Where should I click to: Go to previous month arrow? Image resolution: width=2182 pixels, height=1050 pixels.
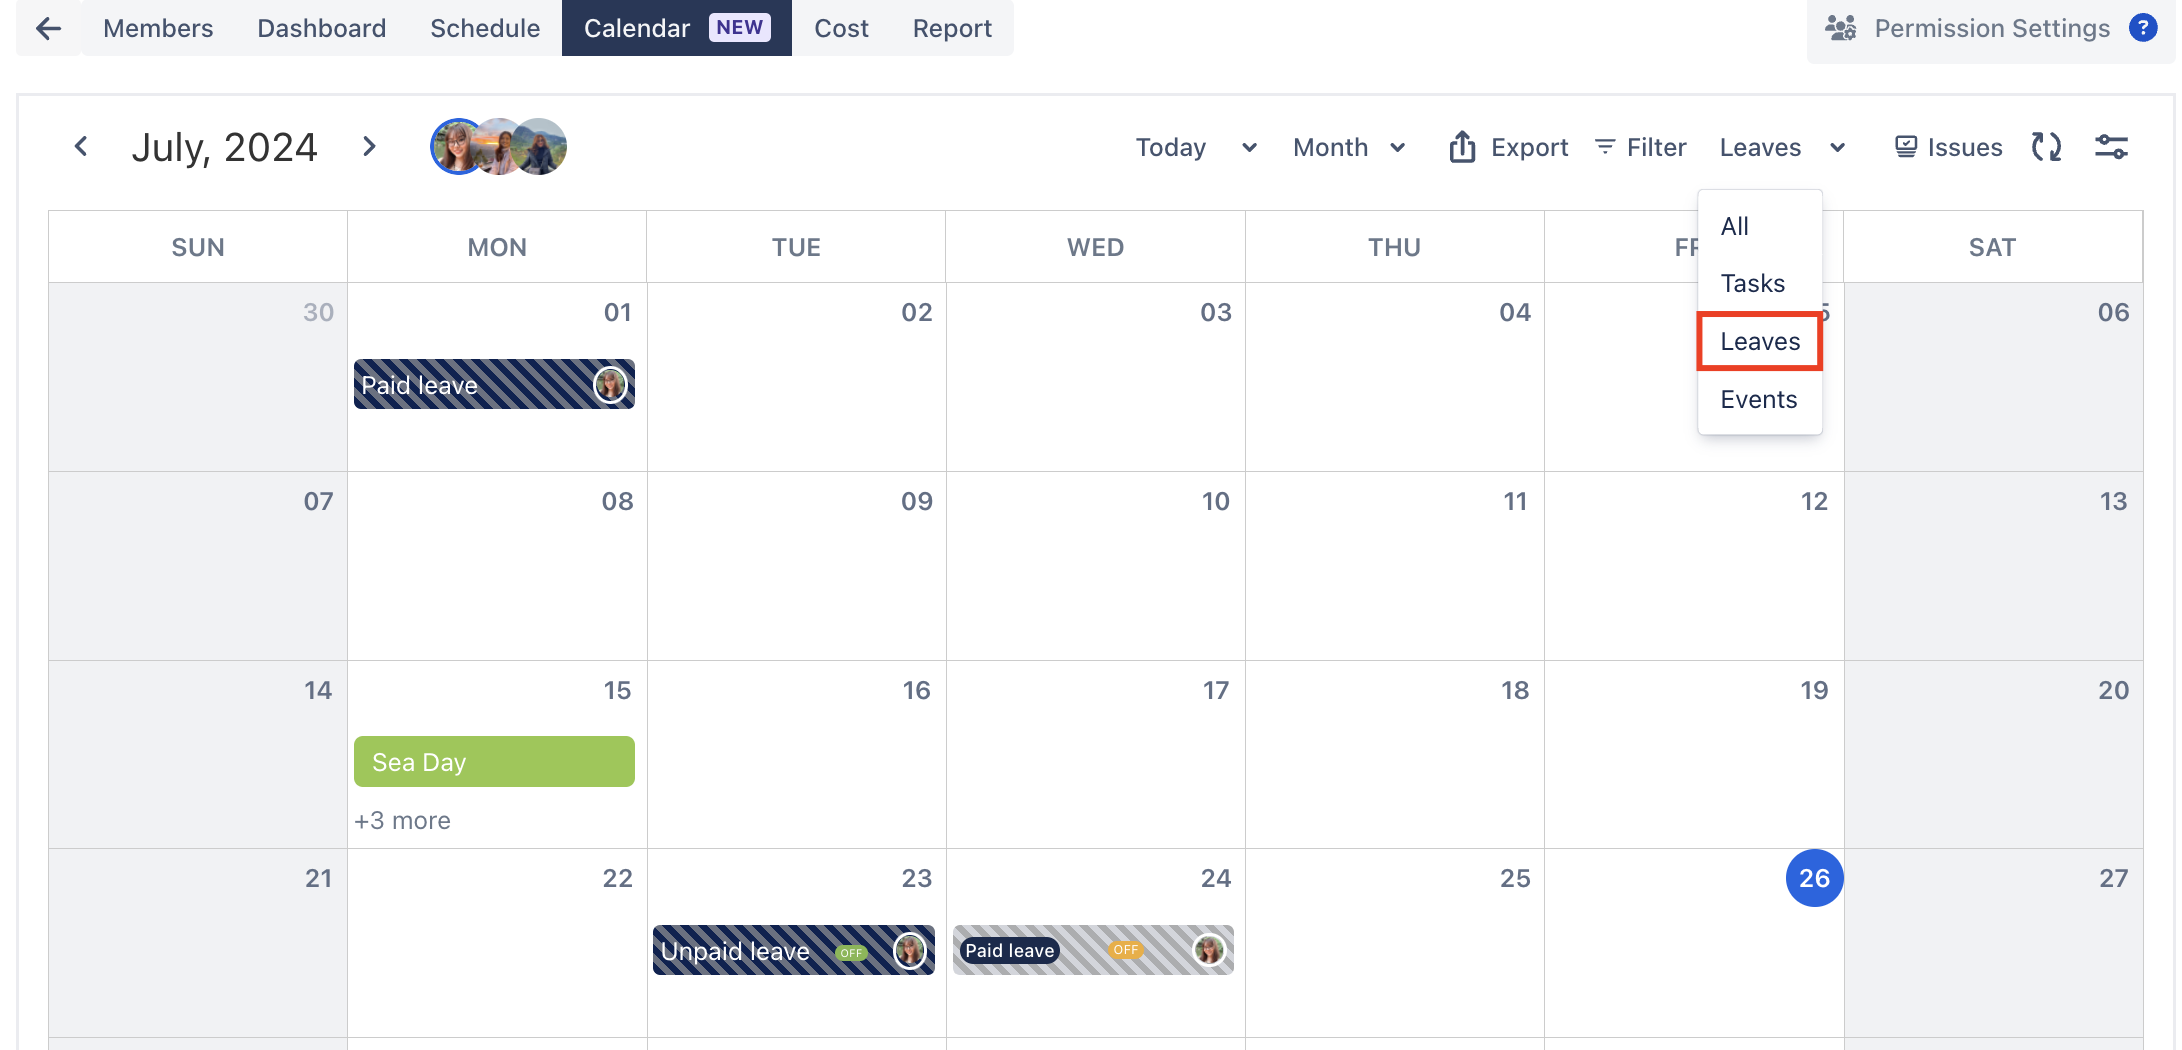coord(81,147)
